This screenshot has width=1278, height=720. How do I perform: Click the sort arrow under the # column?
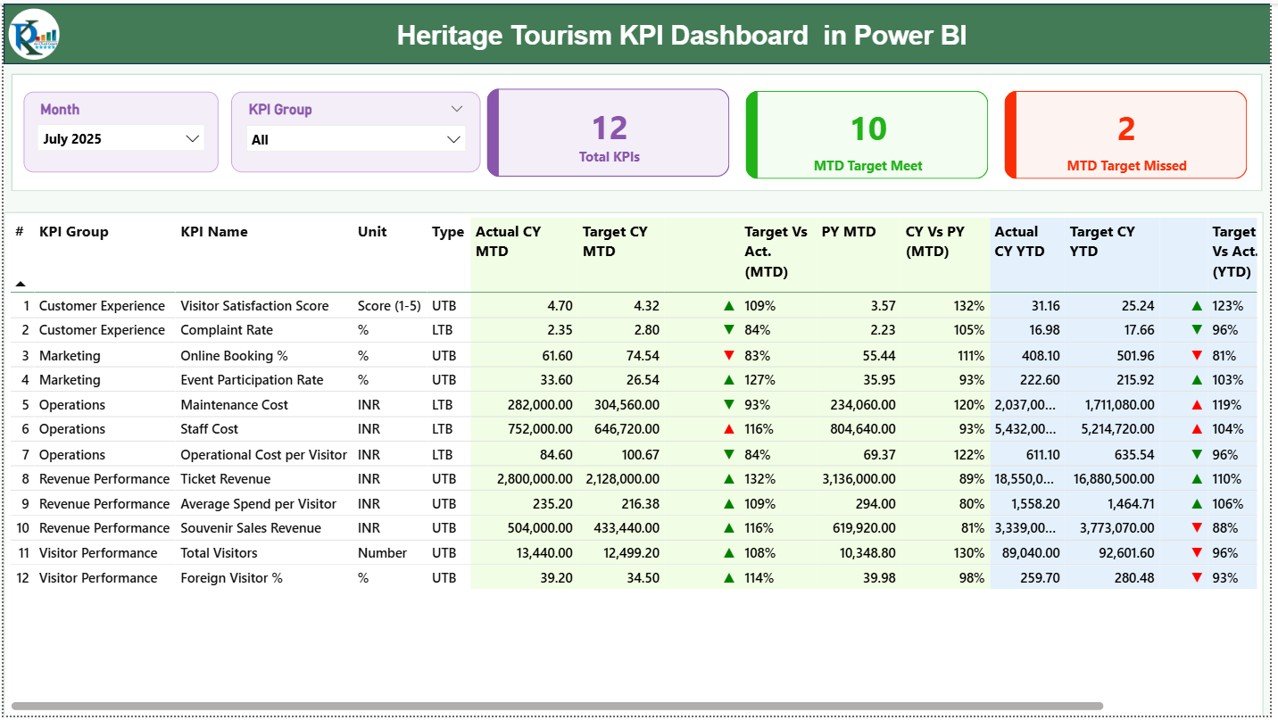[20, 284]
